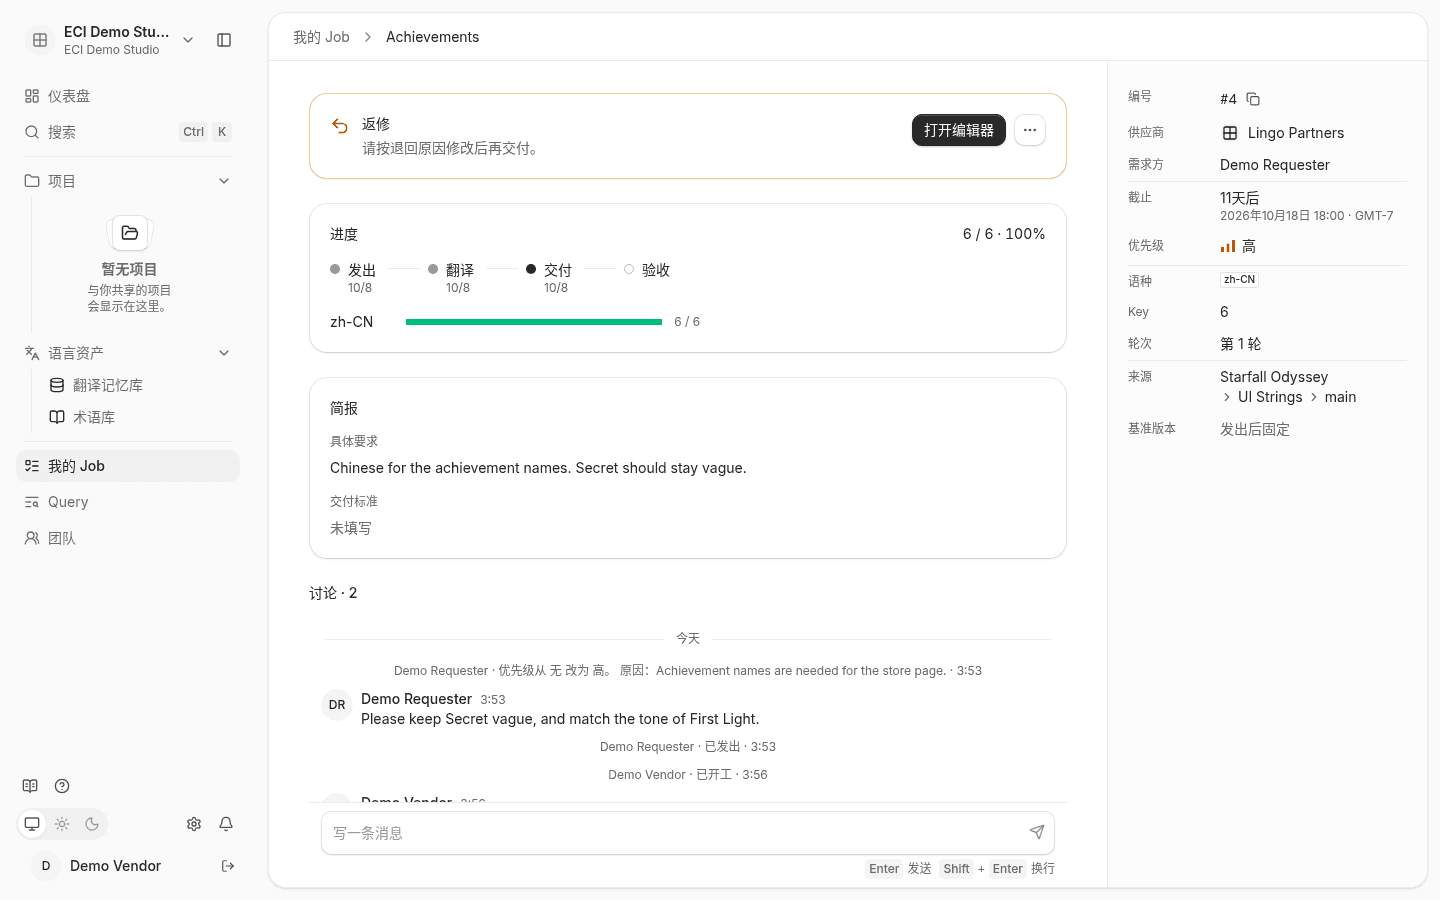Image resolution: width=1440 pixels, height=900 pixels.
Task: Click the 翻译 progress step marker
Action: [x=433, y=269]
